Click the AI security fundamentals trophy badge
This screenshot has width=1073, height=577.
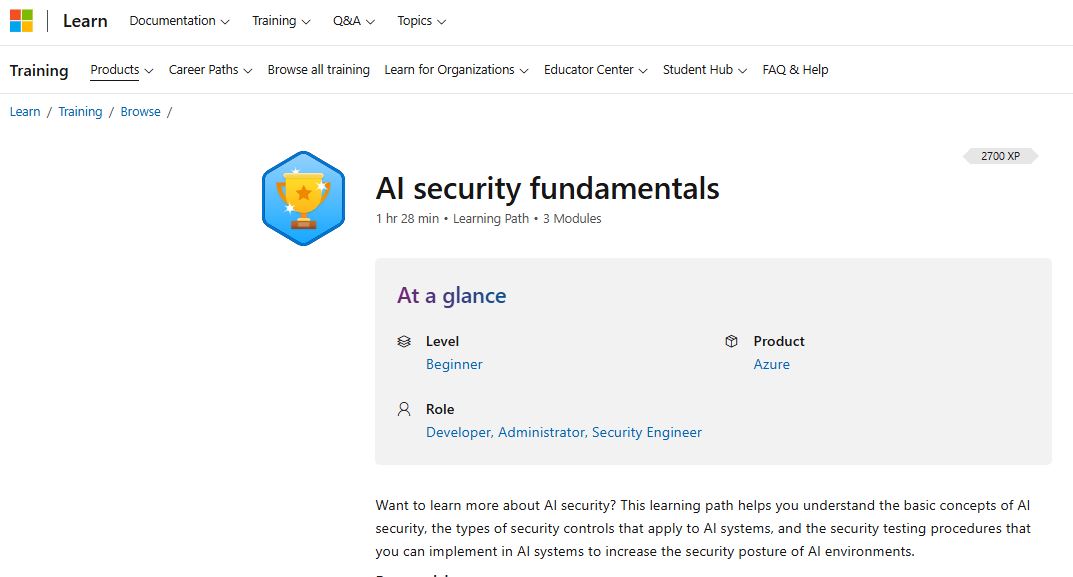coord(303,197)
